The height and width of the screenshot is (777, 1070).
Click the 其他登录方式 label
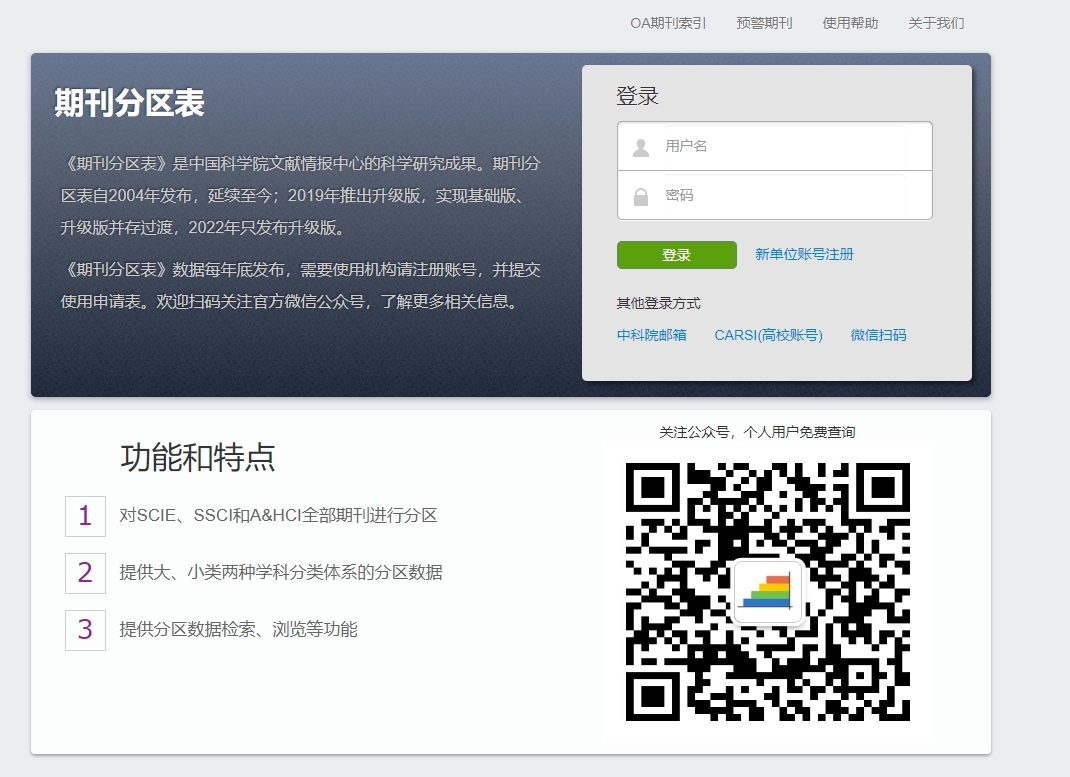(659, 303)
